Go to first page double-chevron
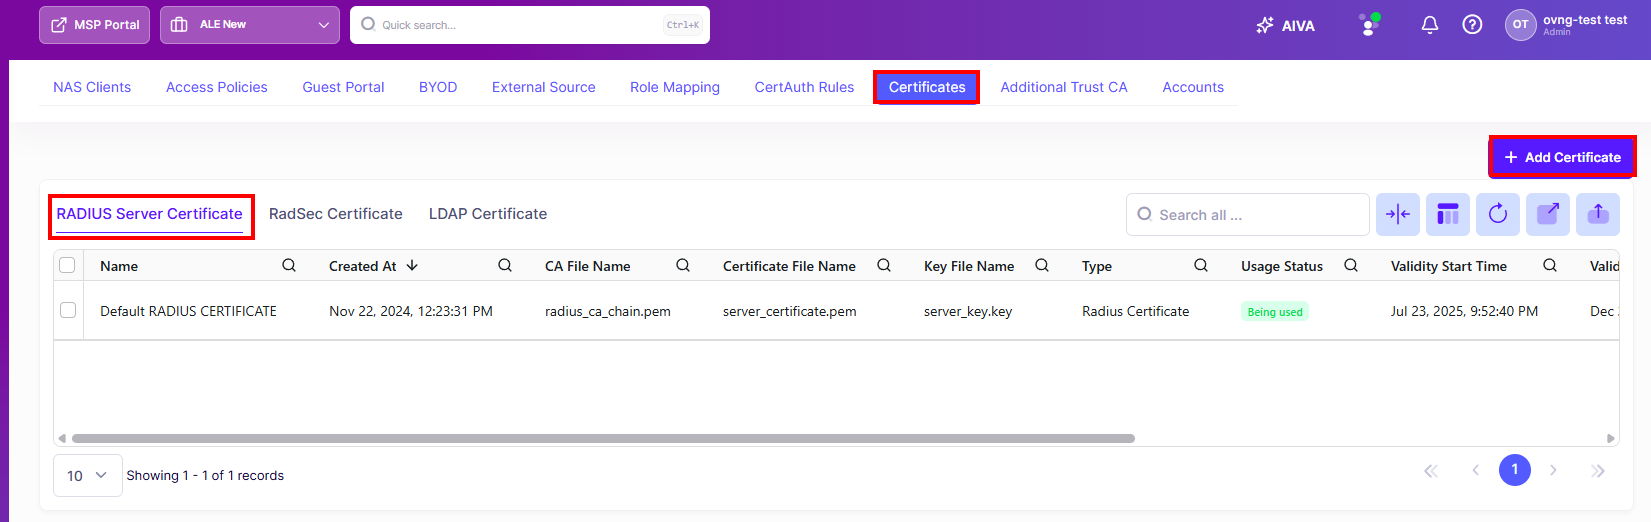1651x522 pixels. tap(1431, 470)
